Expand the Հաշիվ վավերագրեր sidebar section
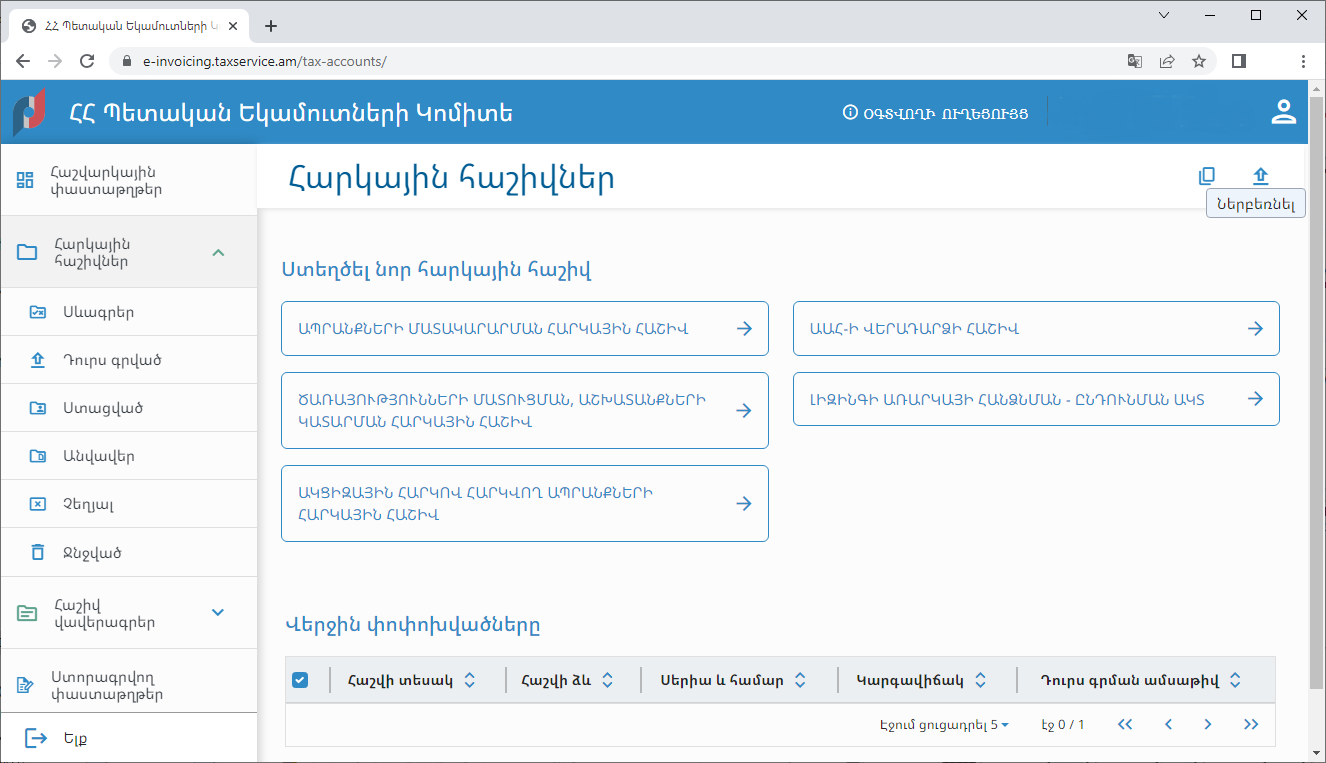This screenshot has height=763, width=1326. pyautogui.click(x=218, y=612)
